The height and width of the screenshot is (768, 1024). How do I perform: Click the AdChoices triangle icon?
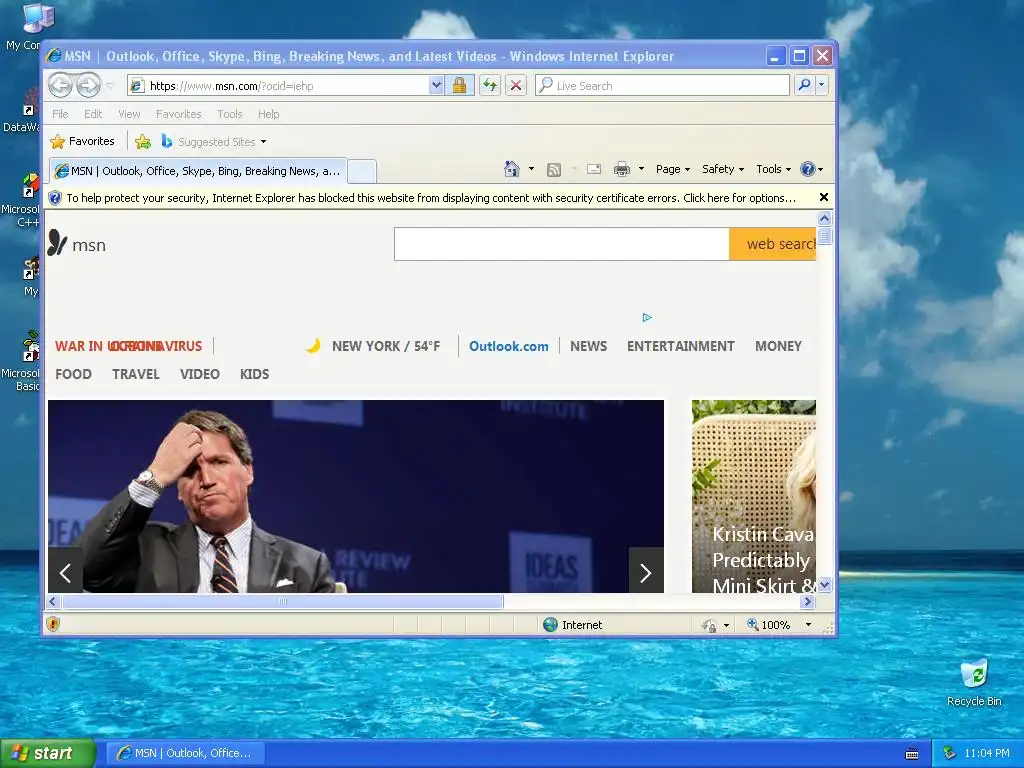pos(647,317)
